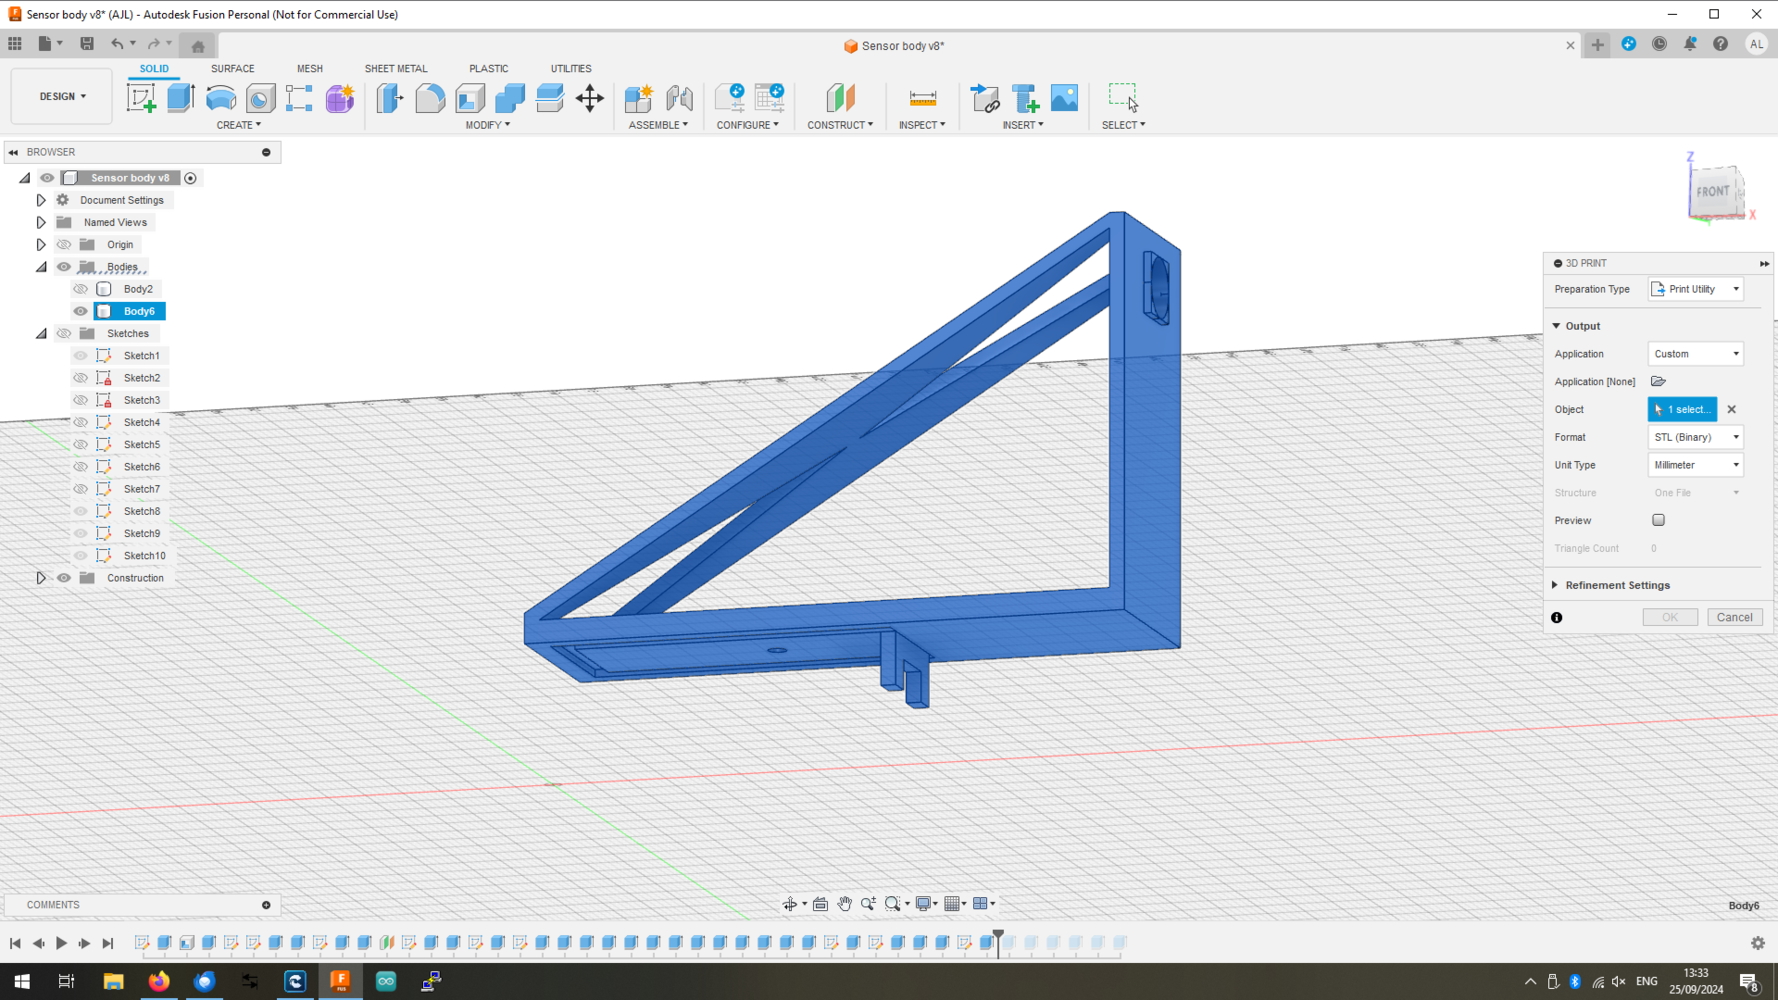
Task: Select the Create Sketch tool
Action: coord(141,98)
